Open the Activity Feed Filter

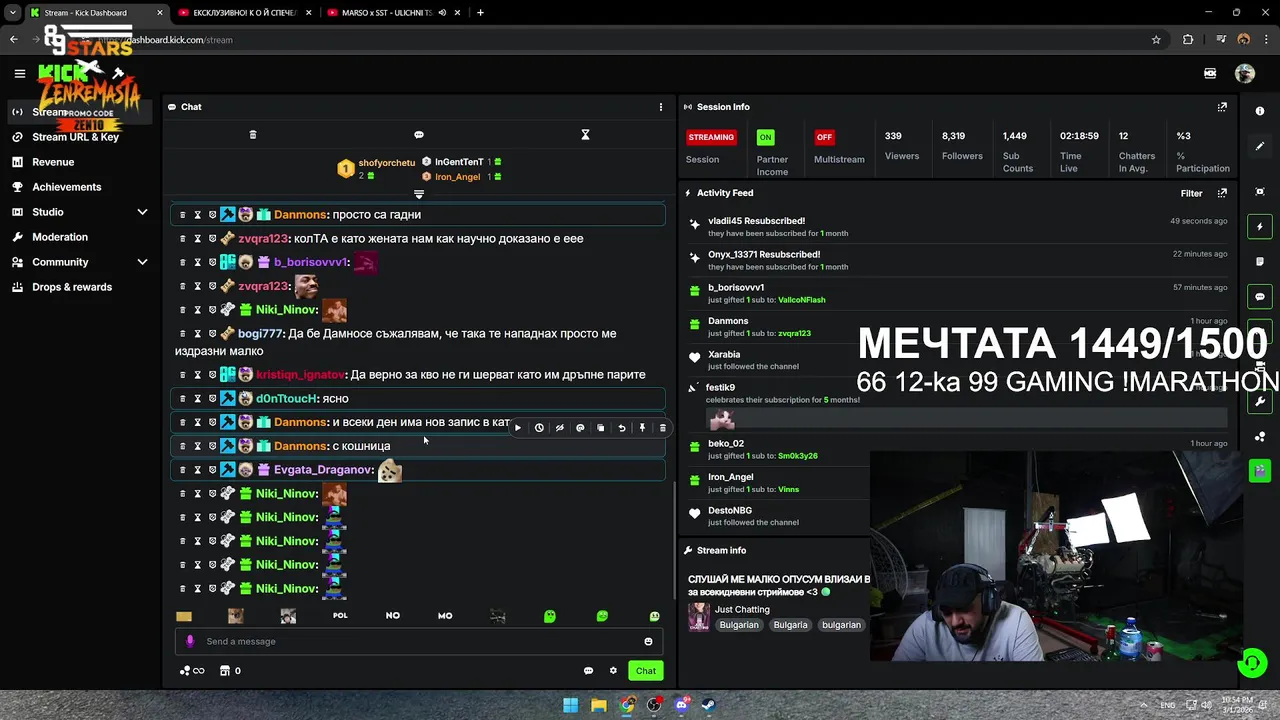coord(1191,193)
